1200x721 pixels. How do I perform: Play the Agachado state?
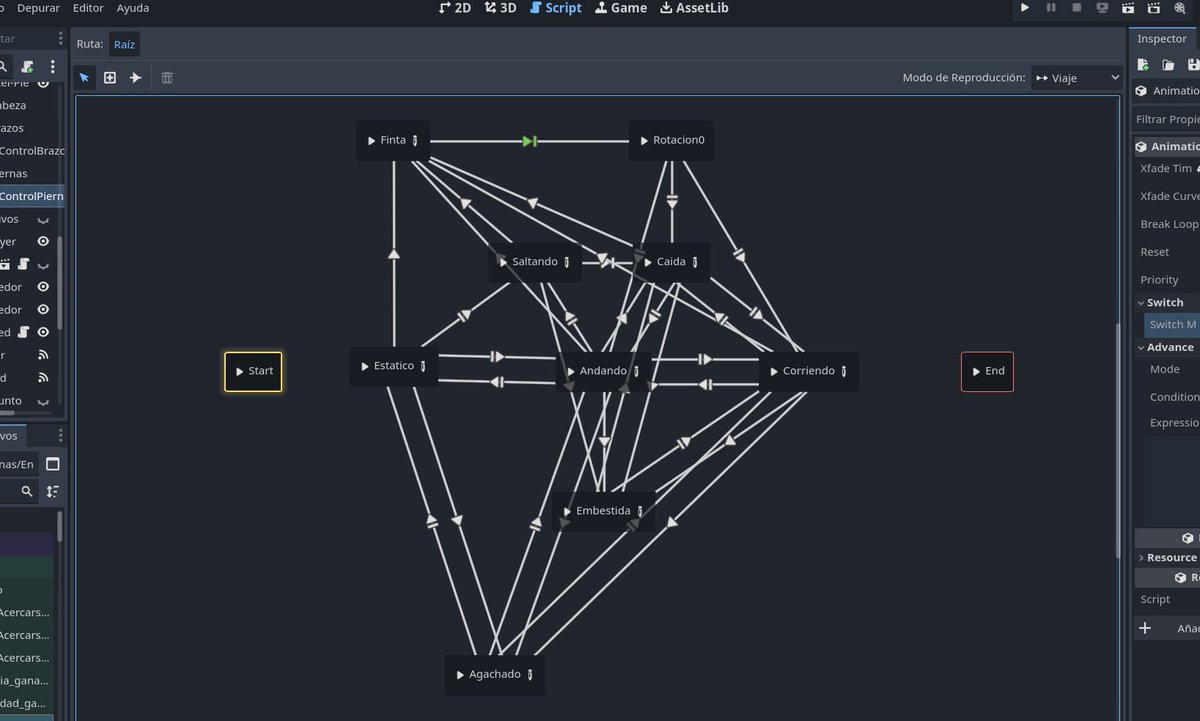pyautogui.click(x=460, y=675)
